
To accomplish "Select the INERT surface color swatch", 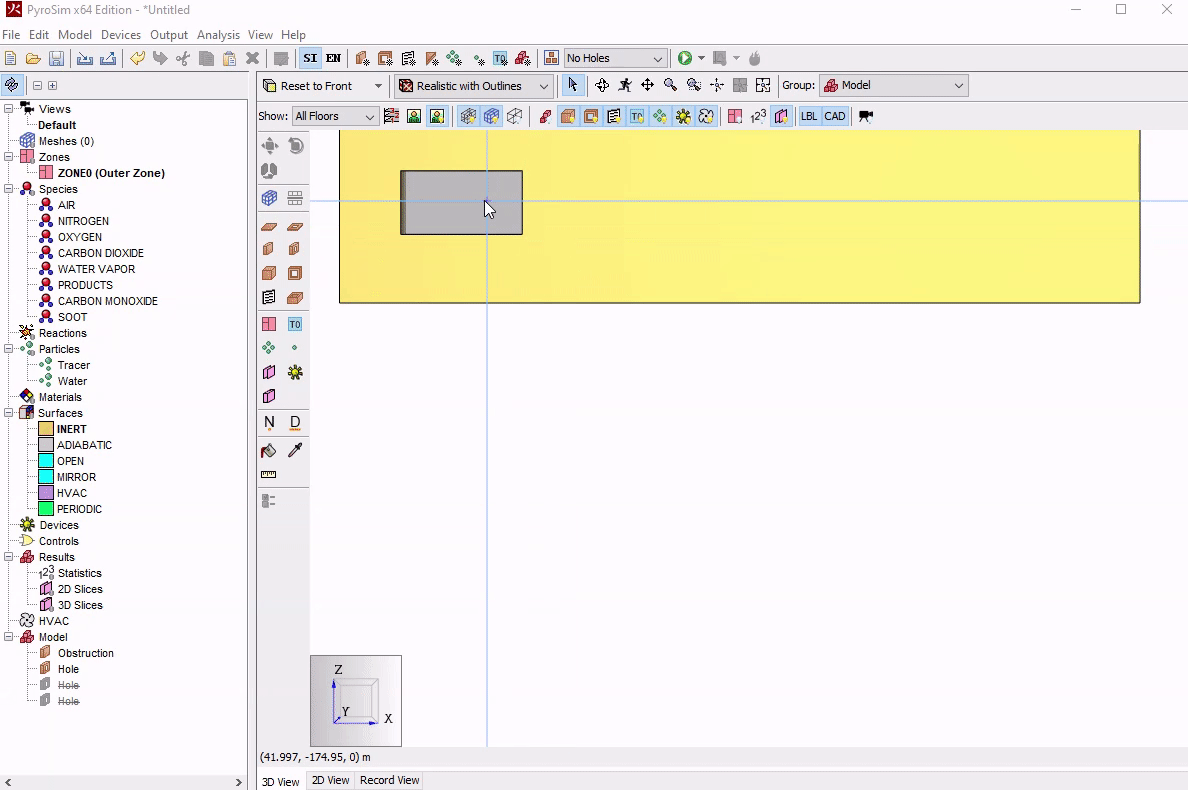I will click(x=46, y=429).
